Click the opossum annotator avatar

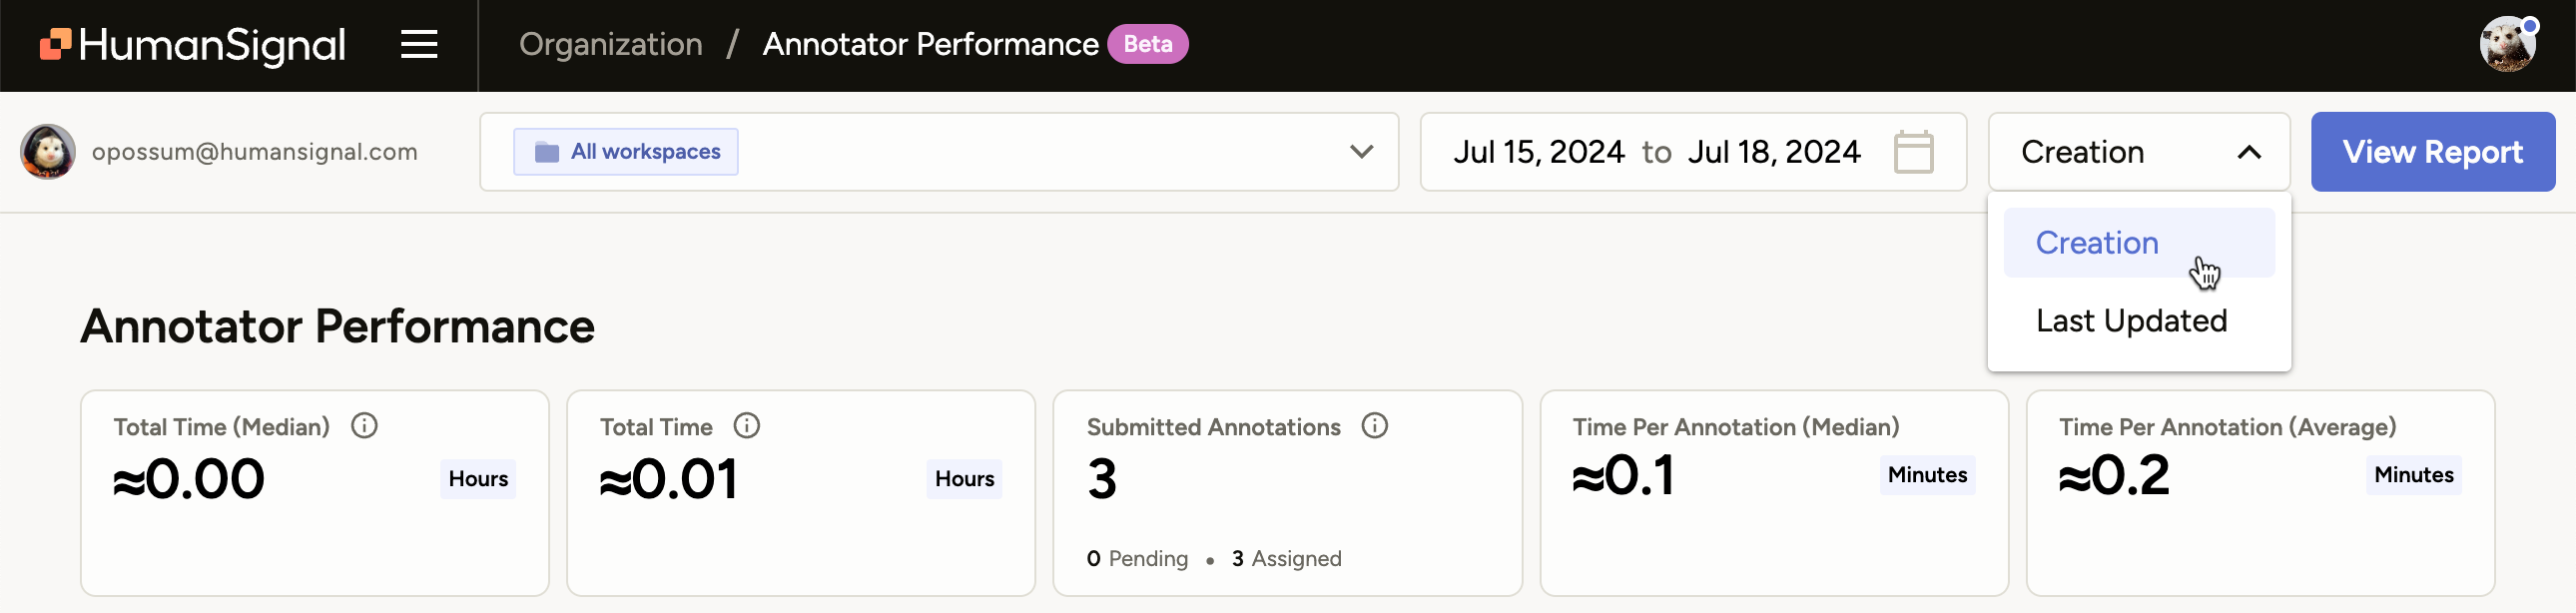tap(48, 152)
